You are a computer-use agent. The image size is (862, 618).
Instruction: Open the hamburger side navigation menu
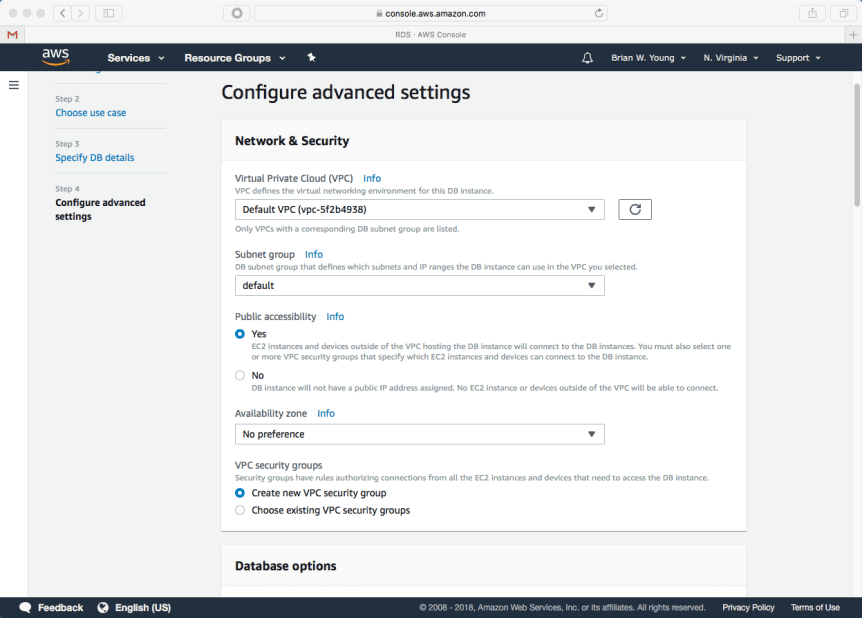[x=14, y=85]
